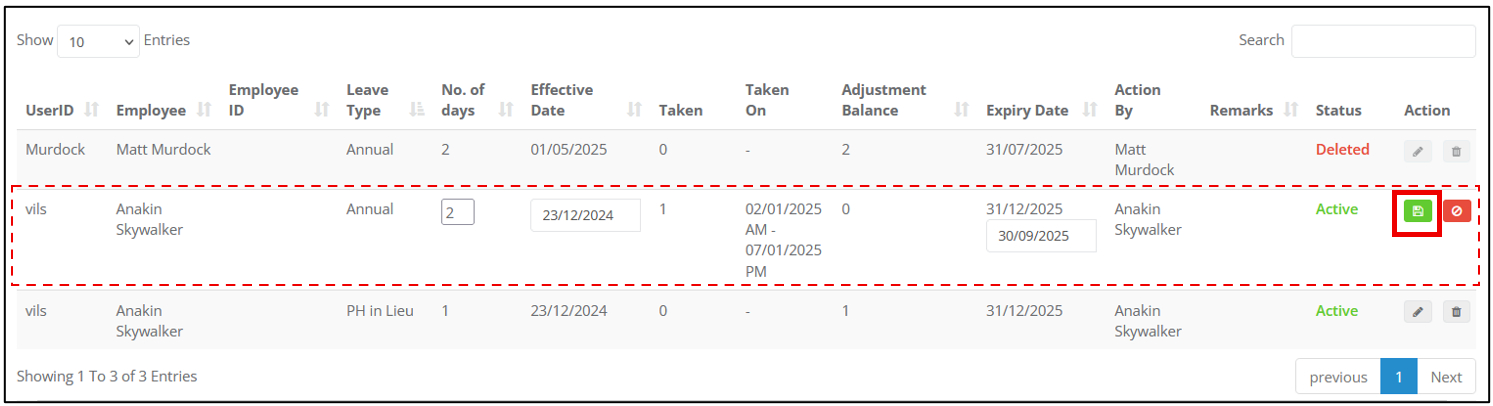
Task: Click the pencil edit icon in PH in Lieu row
Action: coord(1417,312)
